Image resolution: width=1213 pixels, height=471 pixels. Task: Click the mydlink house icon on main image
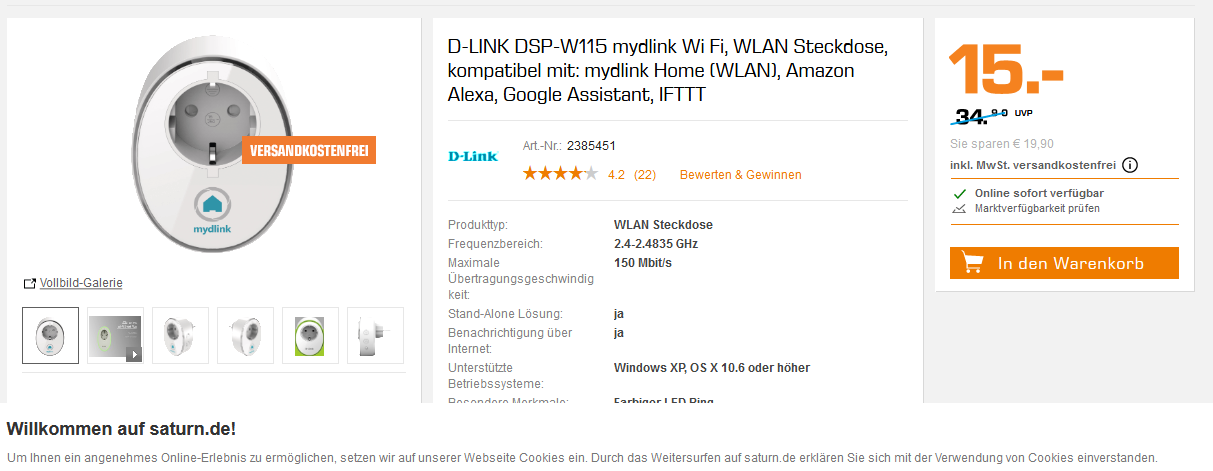[x=212, y=203]
